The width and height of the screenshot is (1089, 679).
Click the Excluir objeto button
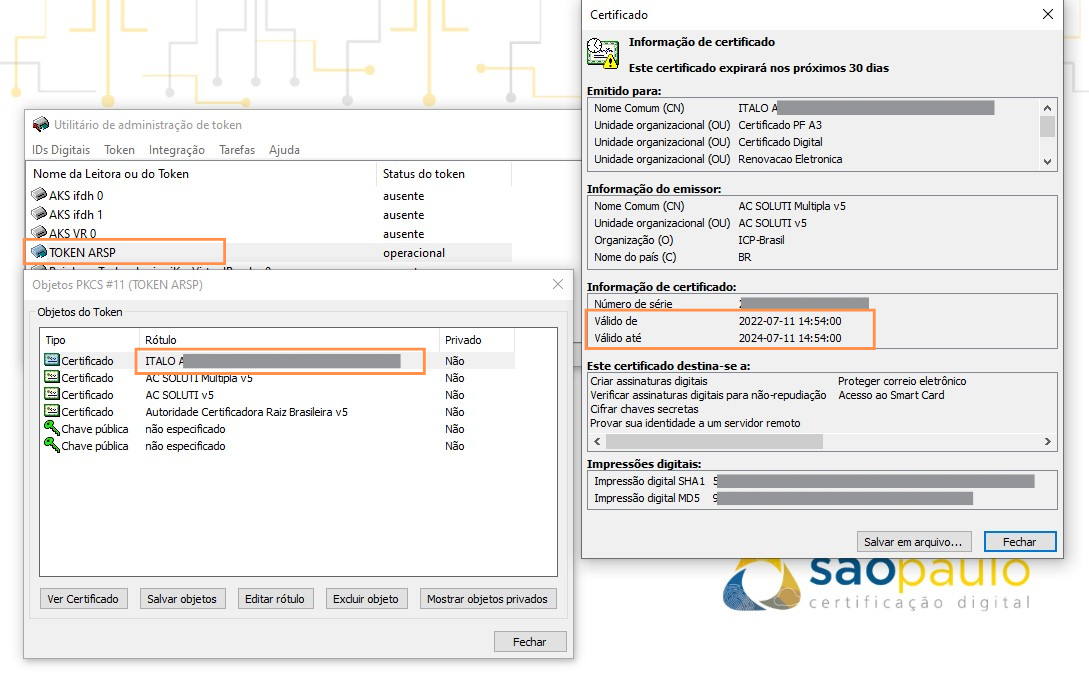[366, 598]
